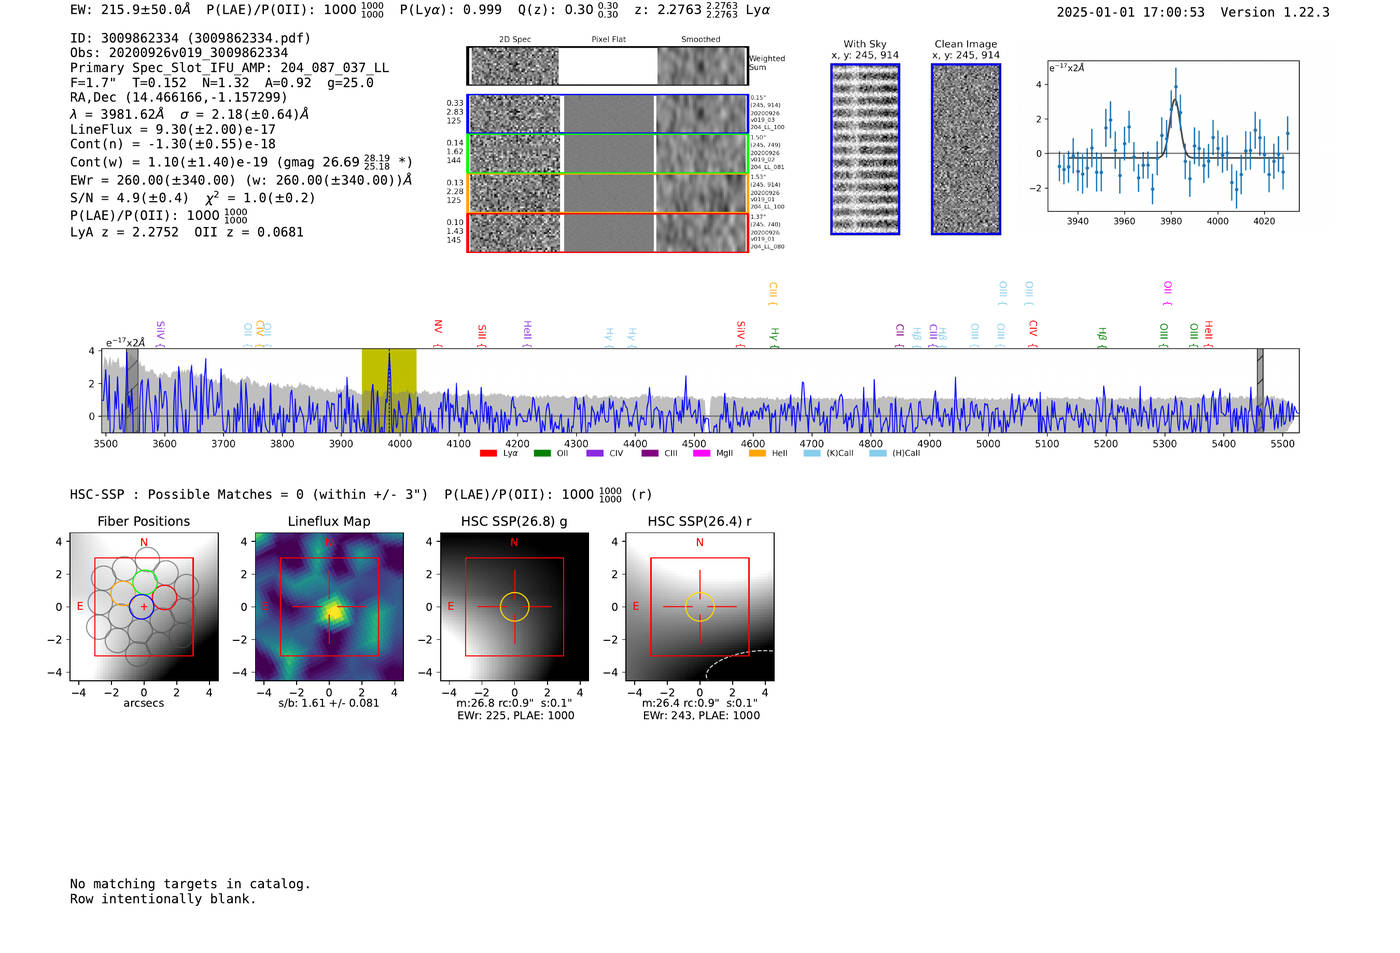1400x953 pixels.
Task: Click the Gaussian emission line fit plot
Action: [x=1172, y=136]
